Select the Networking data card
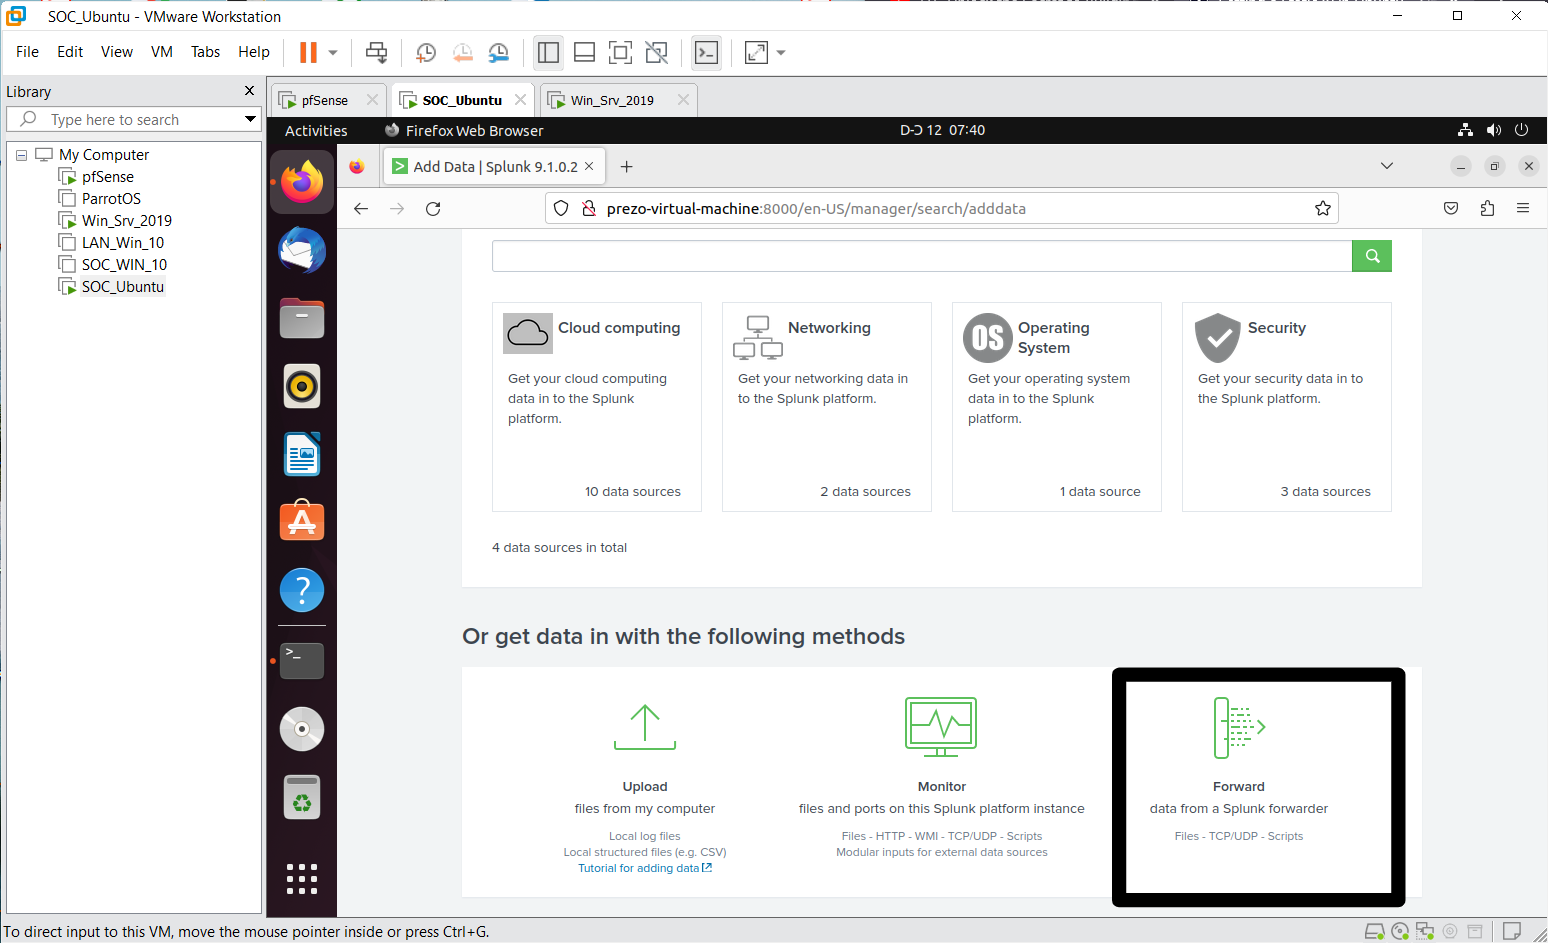Viewport: 1548px width, 943px height. pyautogui.click(x=827, y=407)
